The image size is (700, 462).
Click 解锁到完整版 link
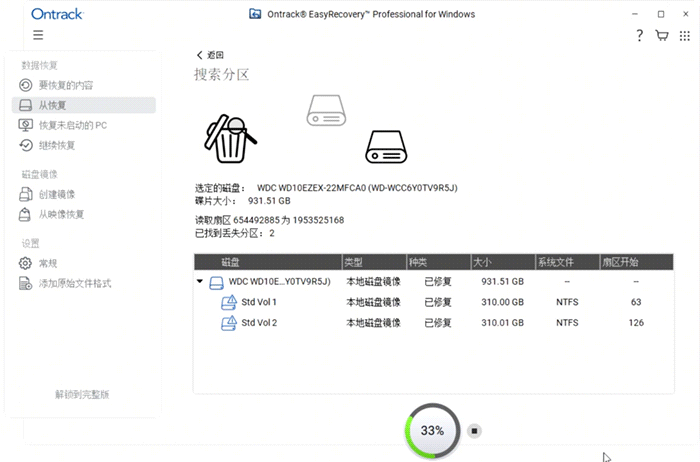click(x=82, y=394)
